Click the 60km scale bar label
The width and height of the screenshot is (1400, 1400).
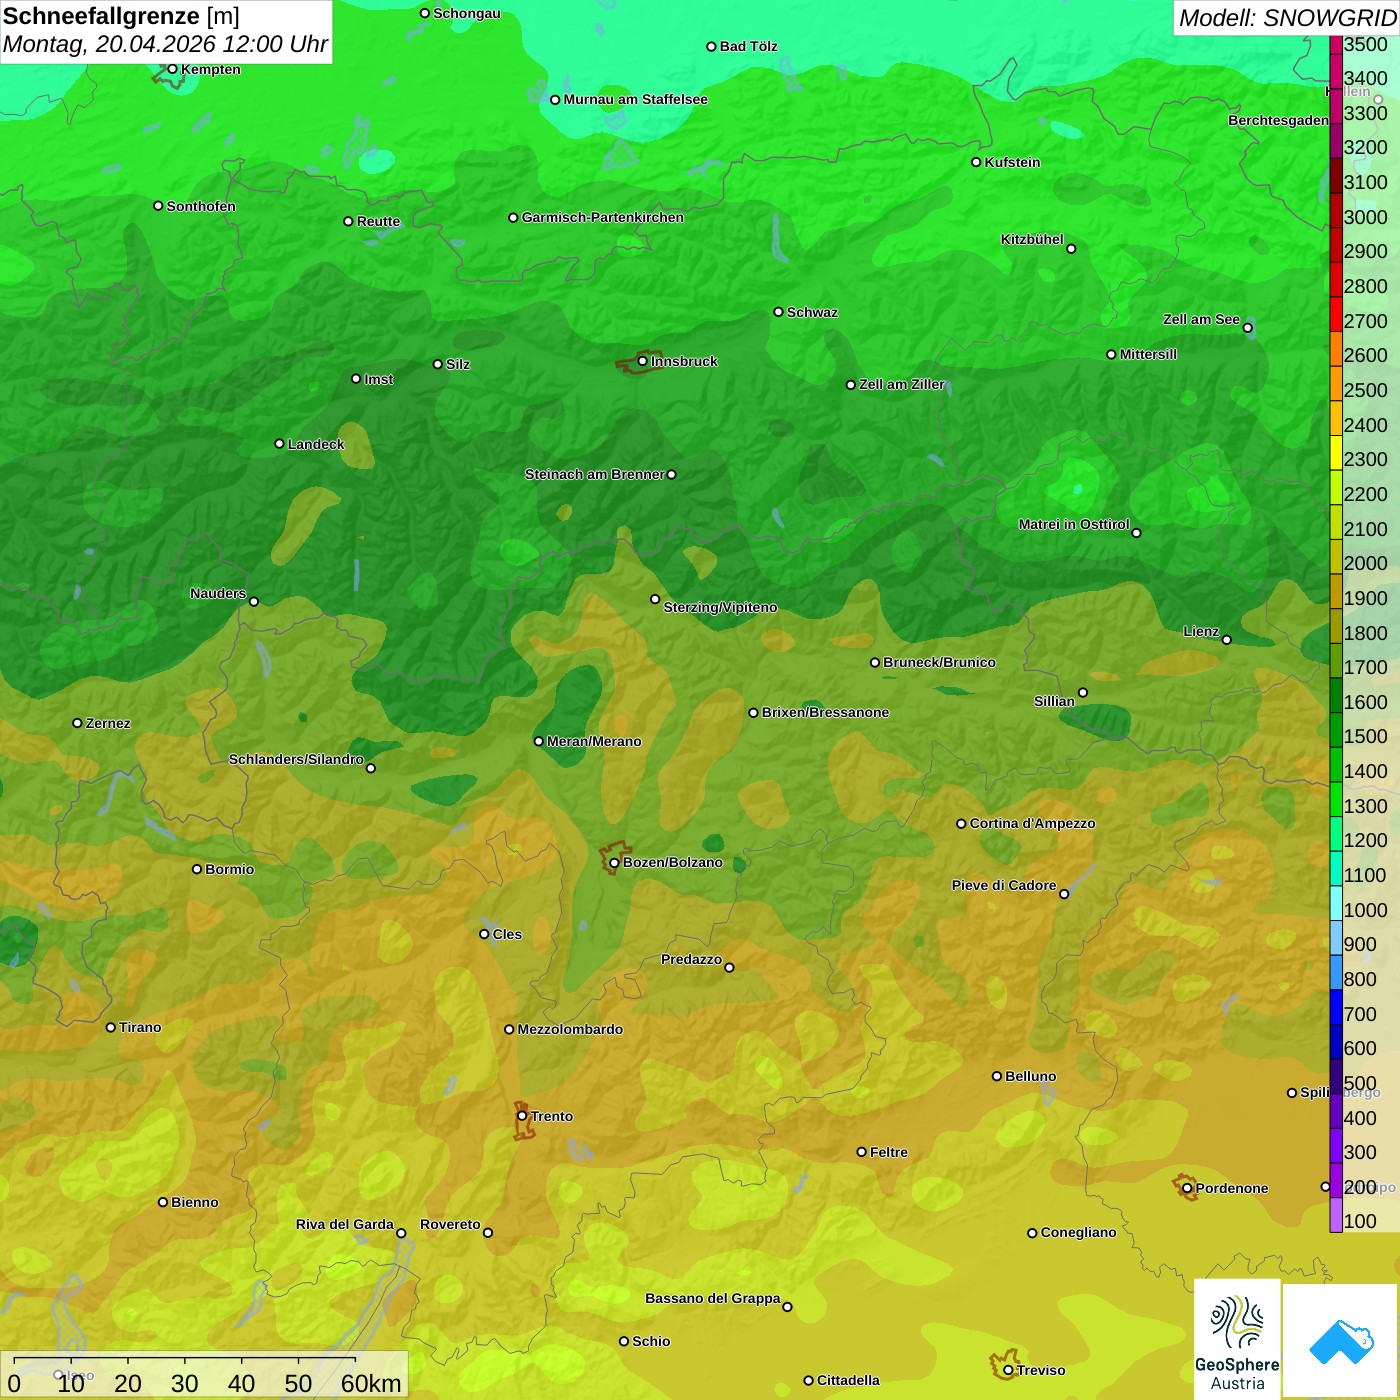[x=371, y=1383]
